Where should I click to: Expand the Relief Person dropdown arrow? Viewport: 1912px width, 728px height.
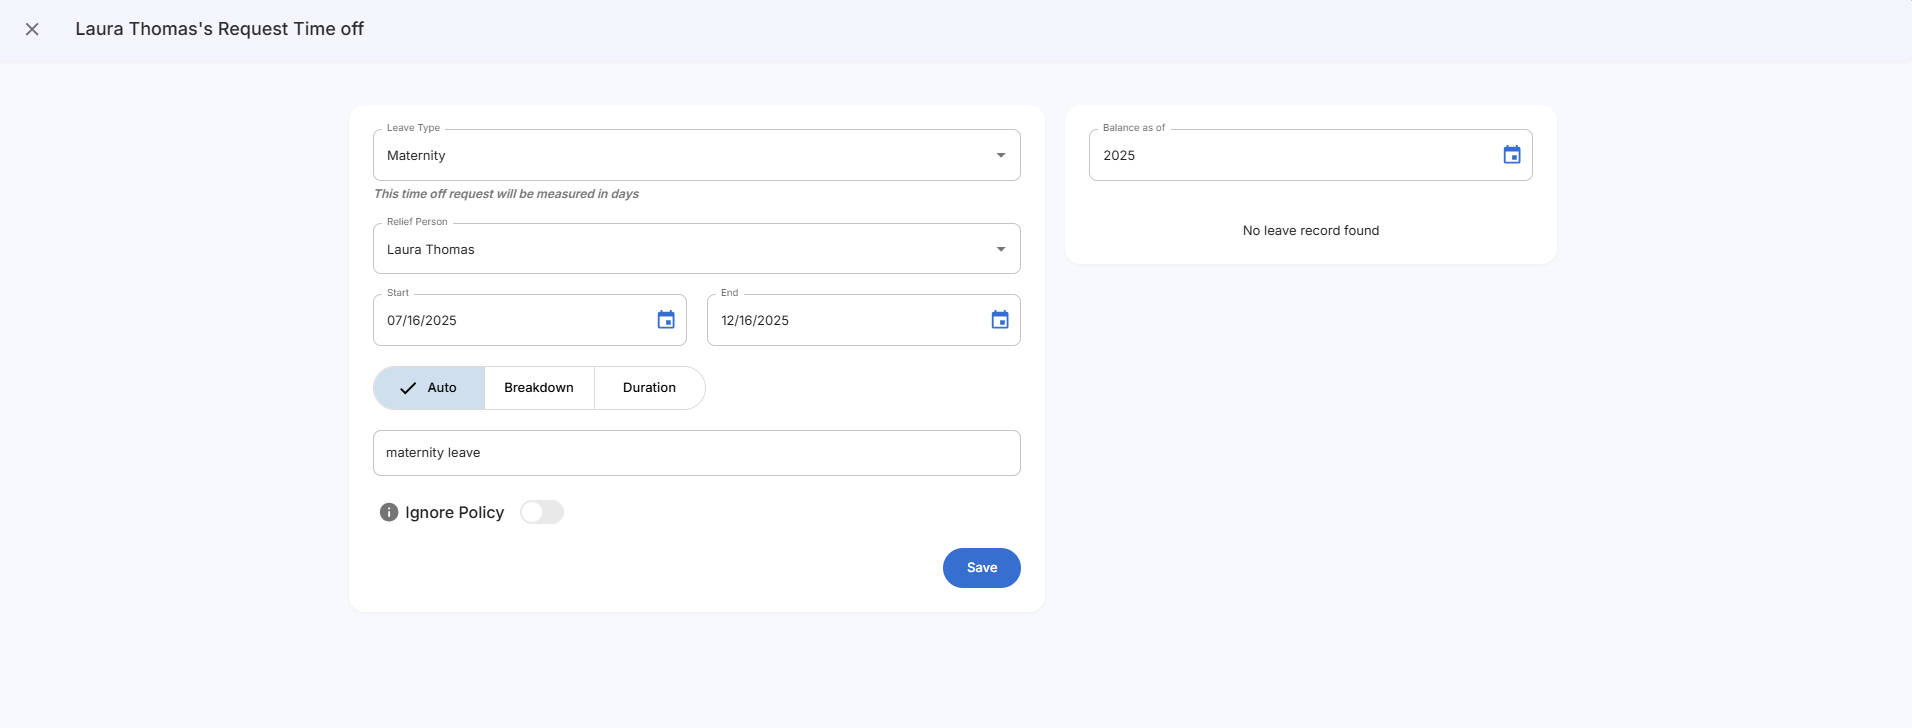(1001, 249)
